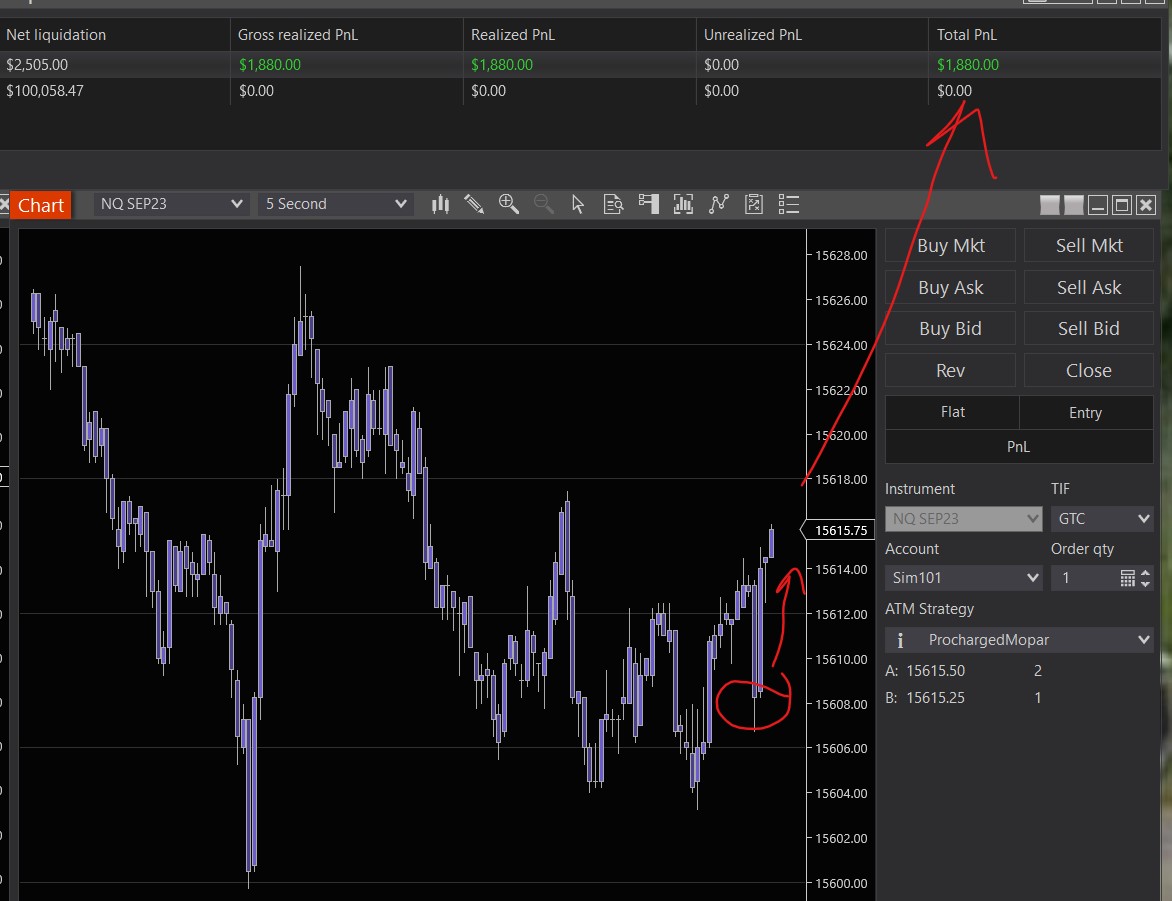Image resolution: width=1172 pixels, height=901 pixels.
Task: Click the greyed Zoom Out magnifier icon
Action: pos(543,204)
